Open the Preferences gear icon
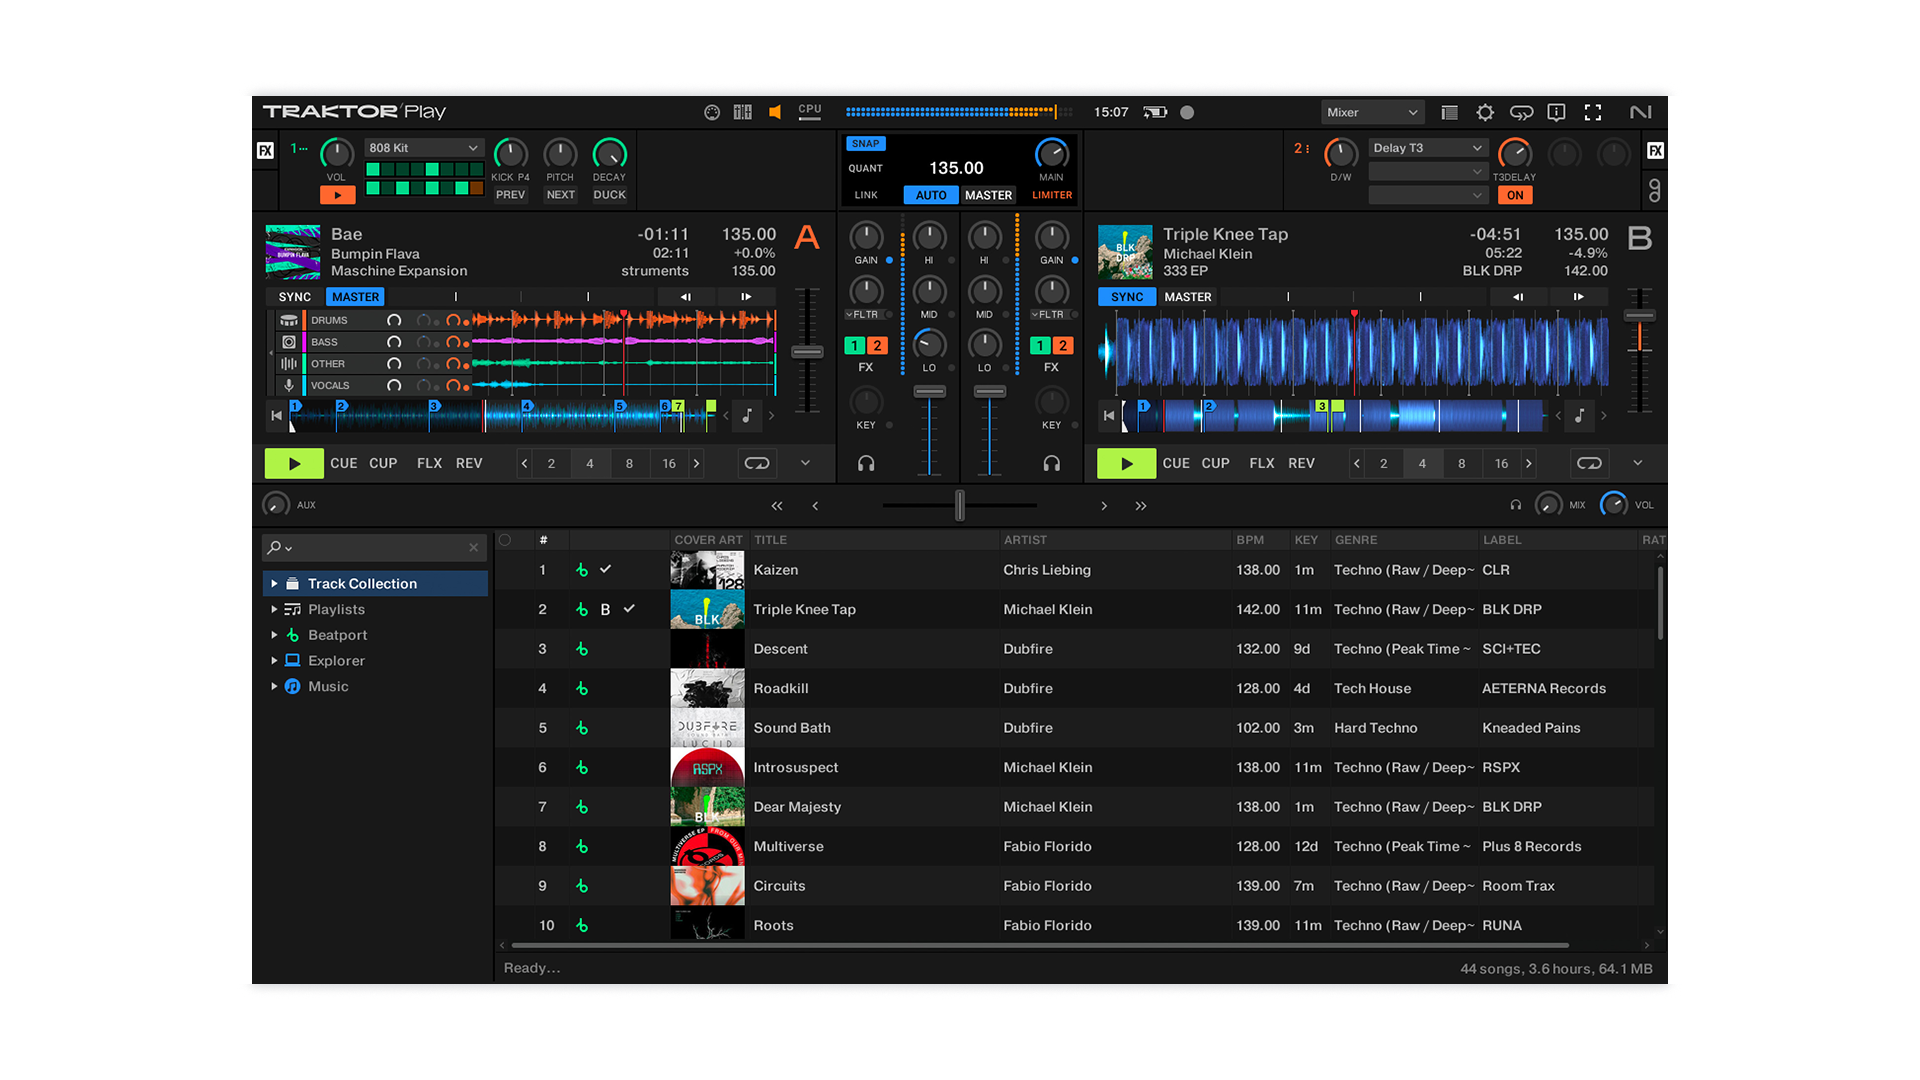This screenshot has height=1080, width=1920. [x=1485, y=112]
